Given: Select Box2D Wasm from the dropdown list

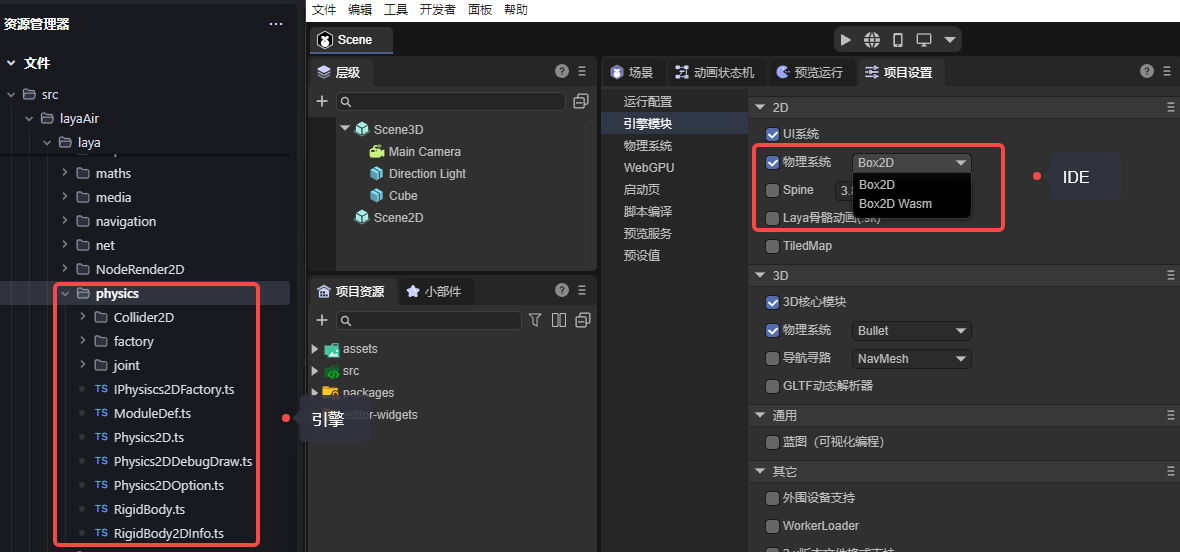Looking at the screenshot, I should coord(895,204).
